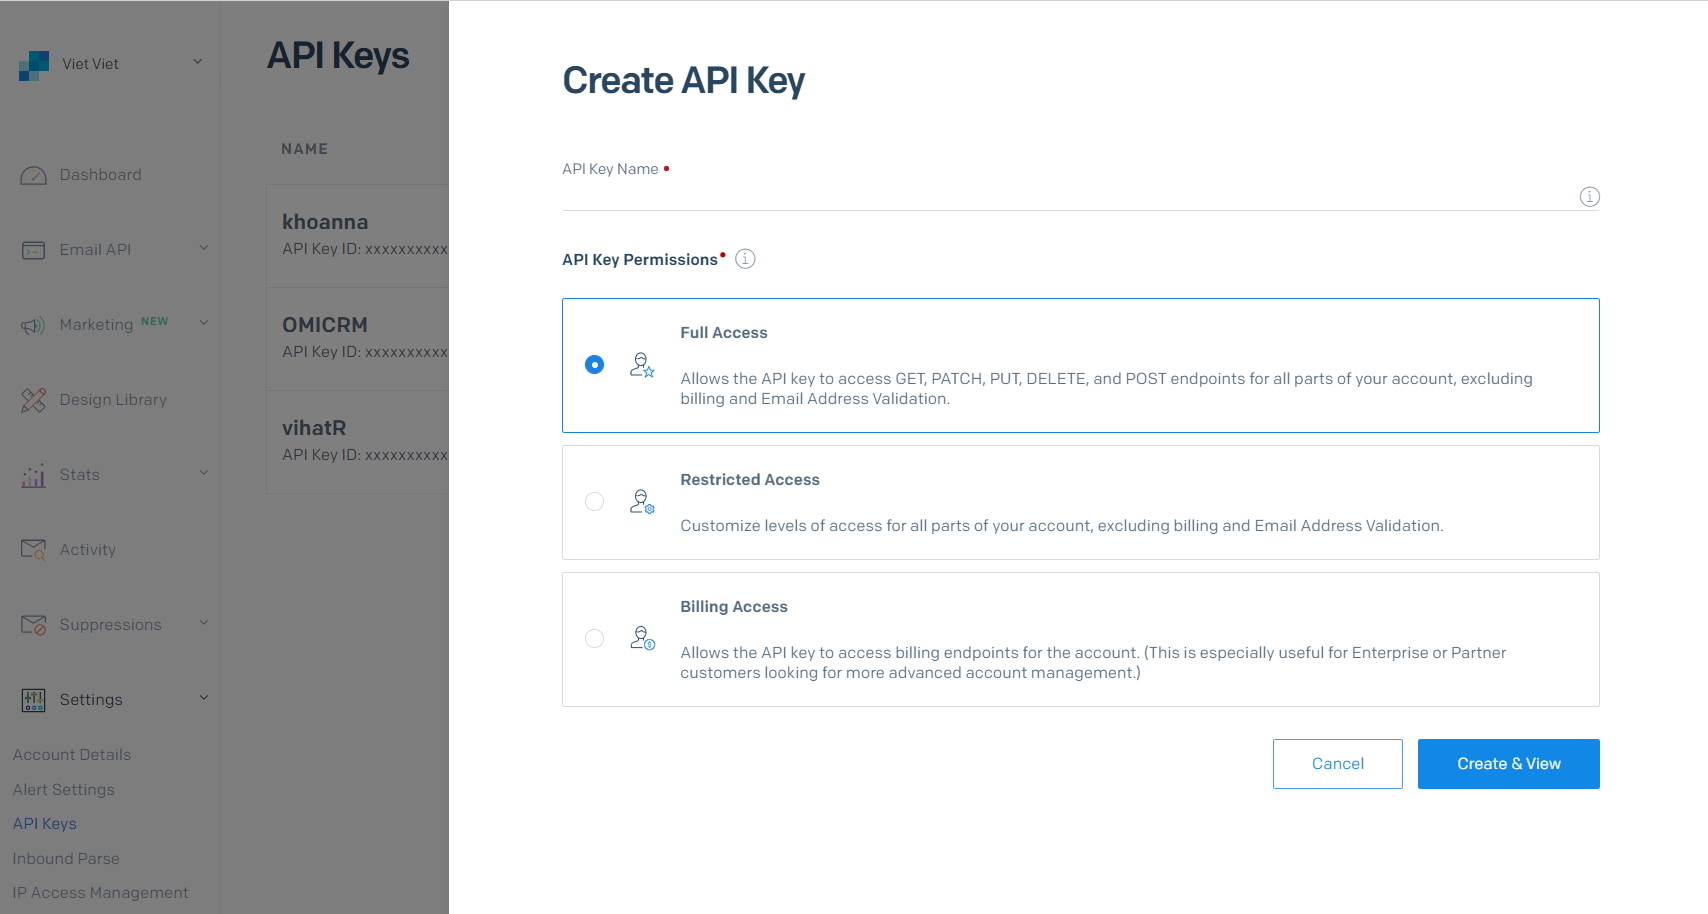Open Inbound Parse settings
Image resolution: width=1708 pixels, height=914 pixels.
tap(66, 859)
